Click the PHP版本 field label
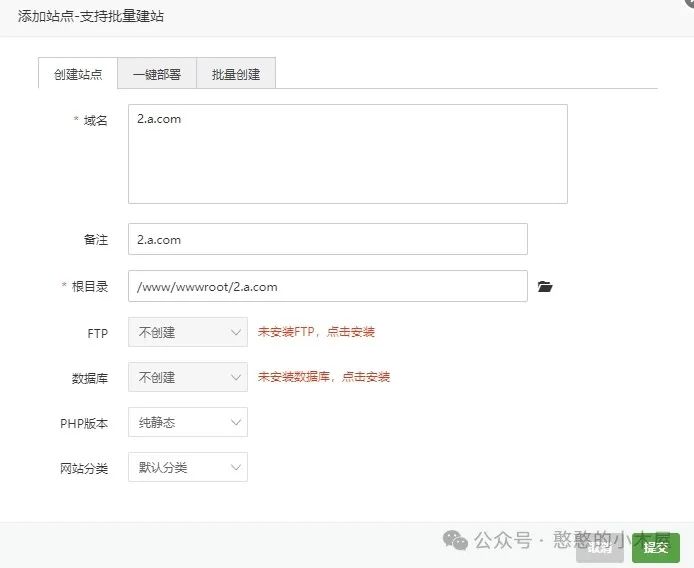694x568 pixels. 84,423
